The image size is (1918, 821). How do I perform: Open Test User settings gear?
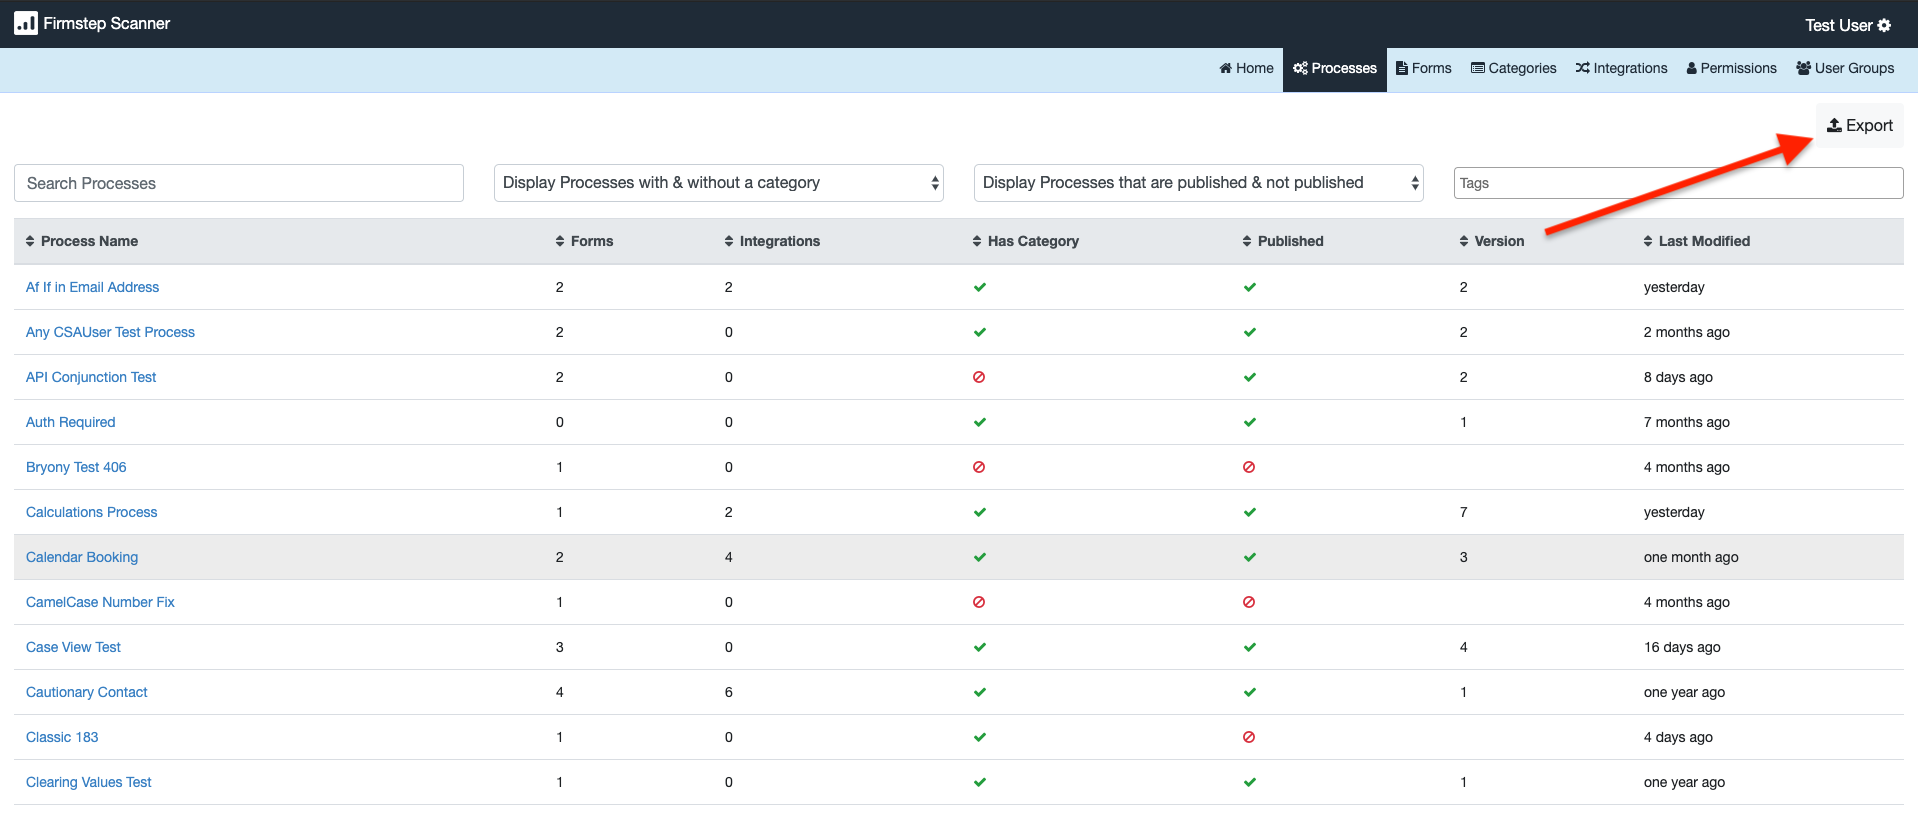coord(1884,25)
